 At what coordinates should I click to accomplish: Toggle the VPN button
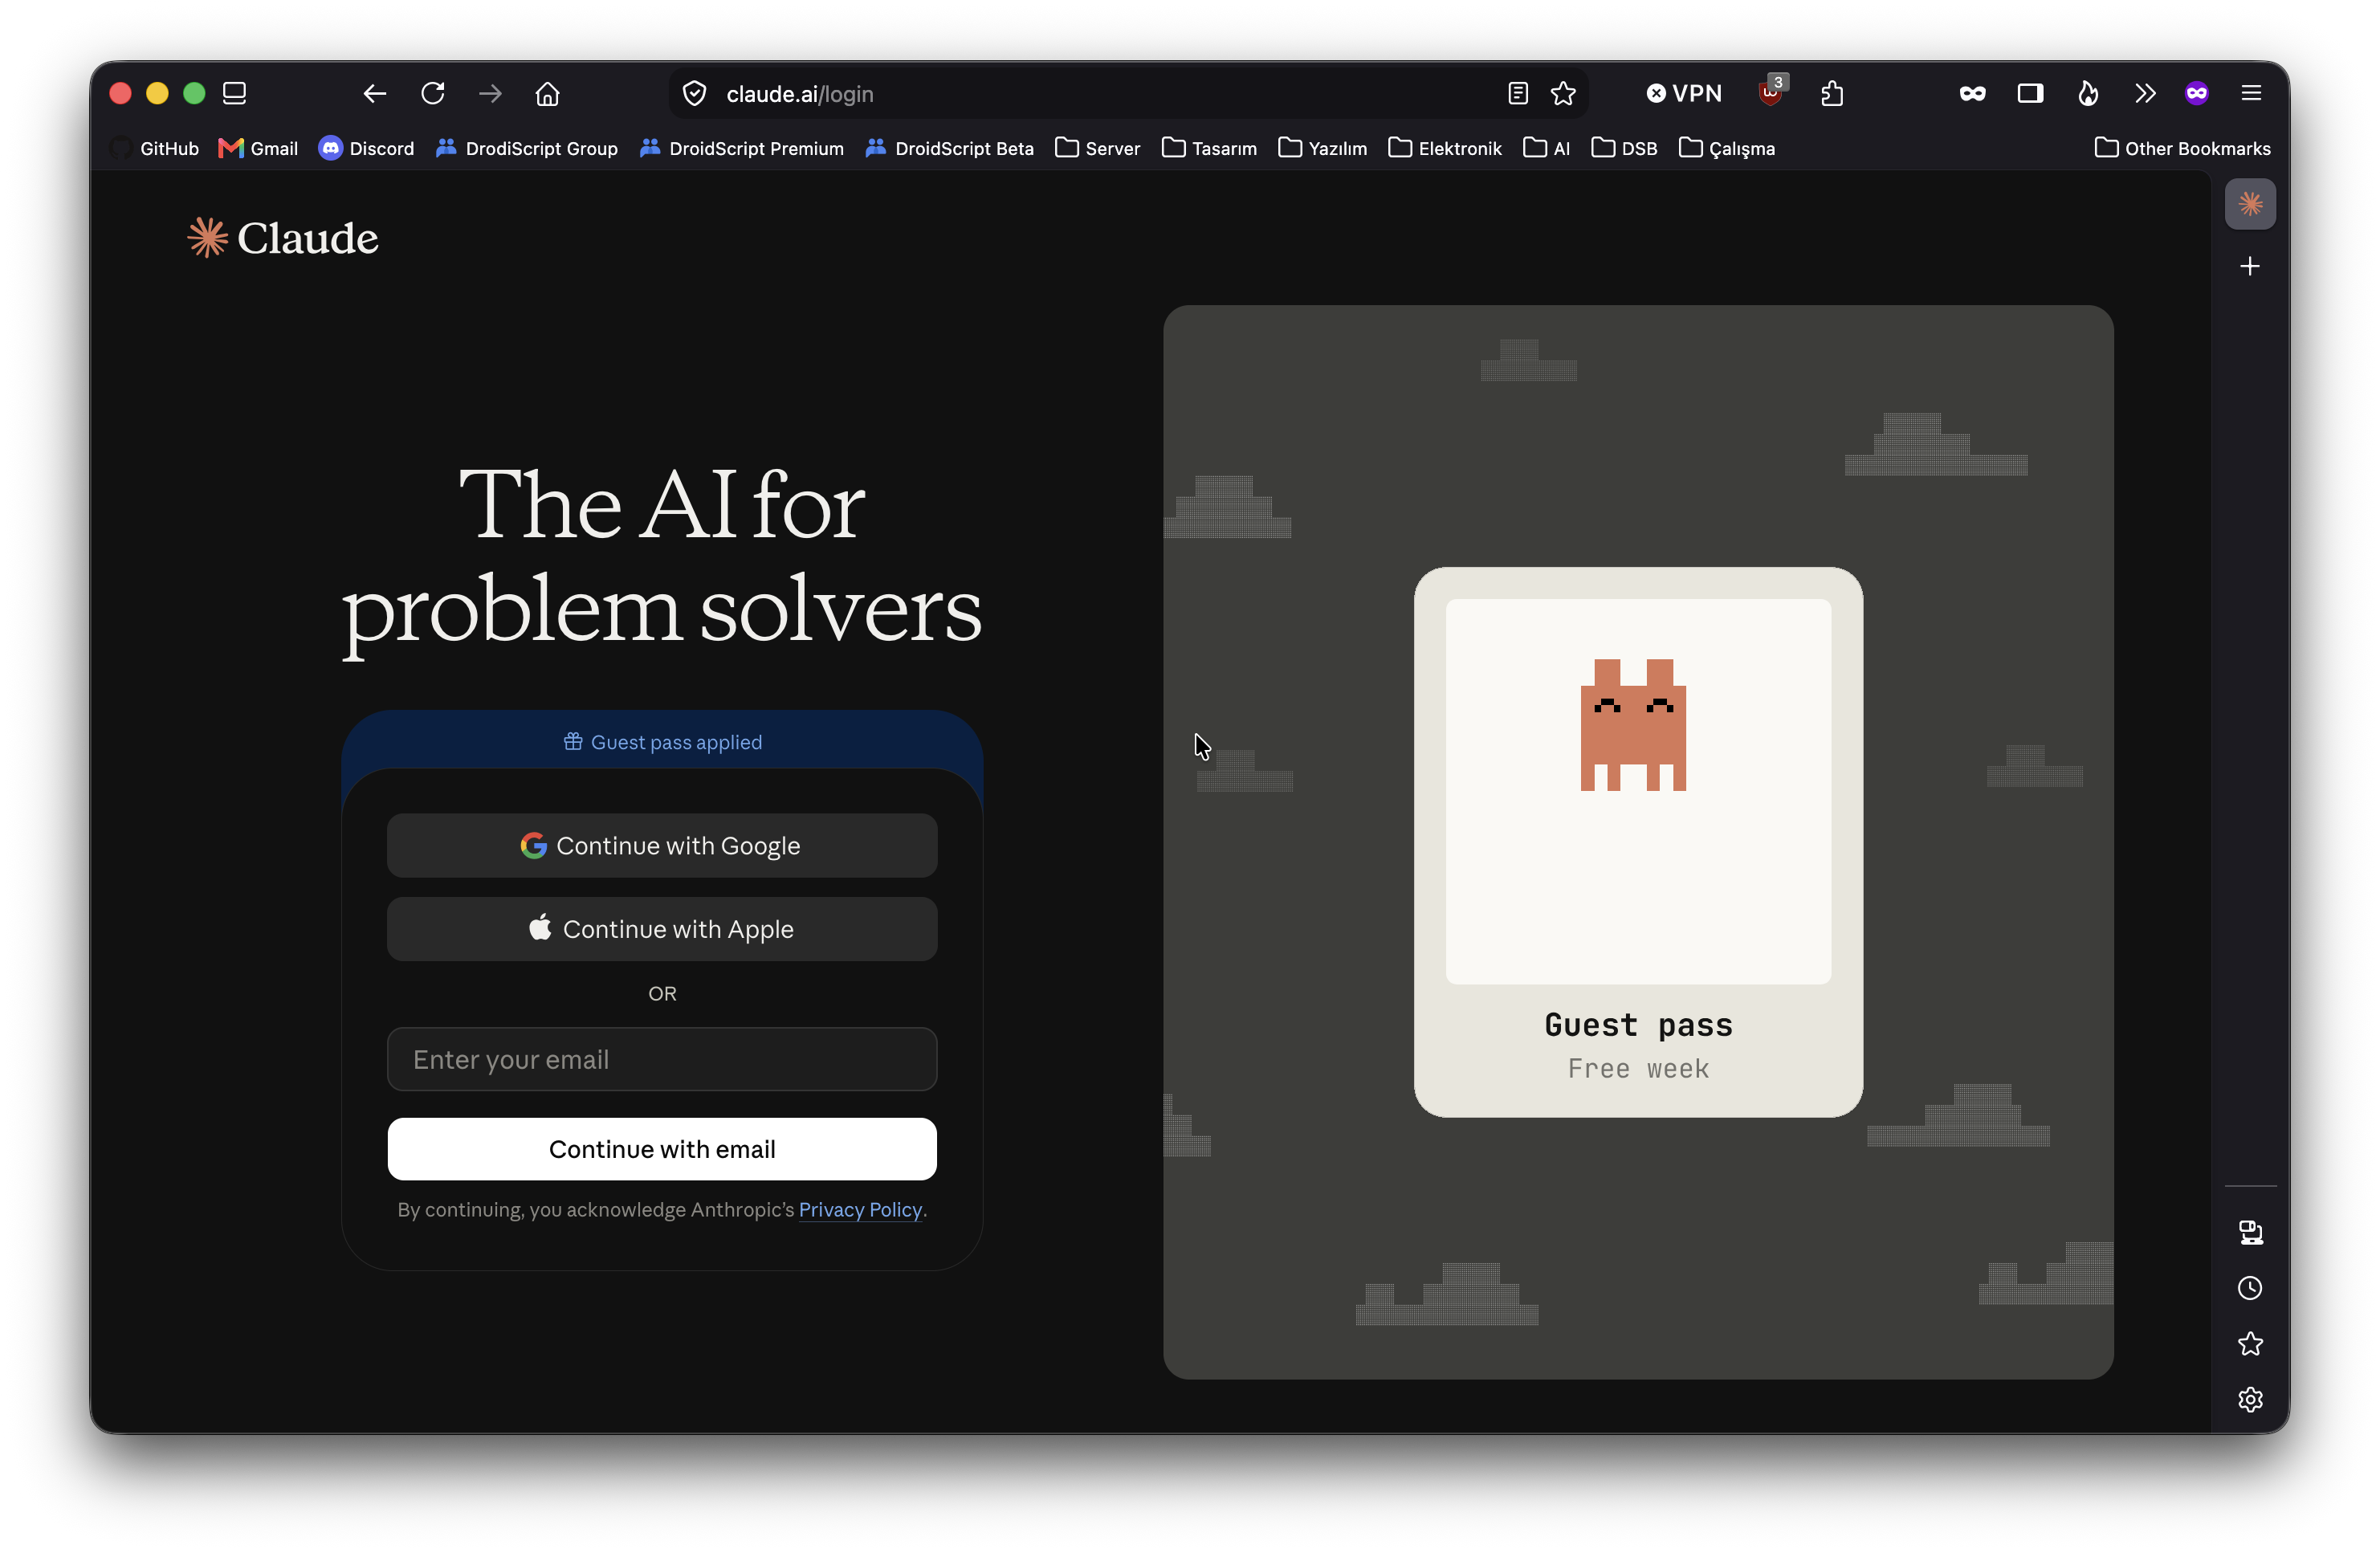1684,94
